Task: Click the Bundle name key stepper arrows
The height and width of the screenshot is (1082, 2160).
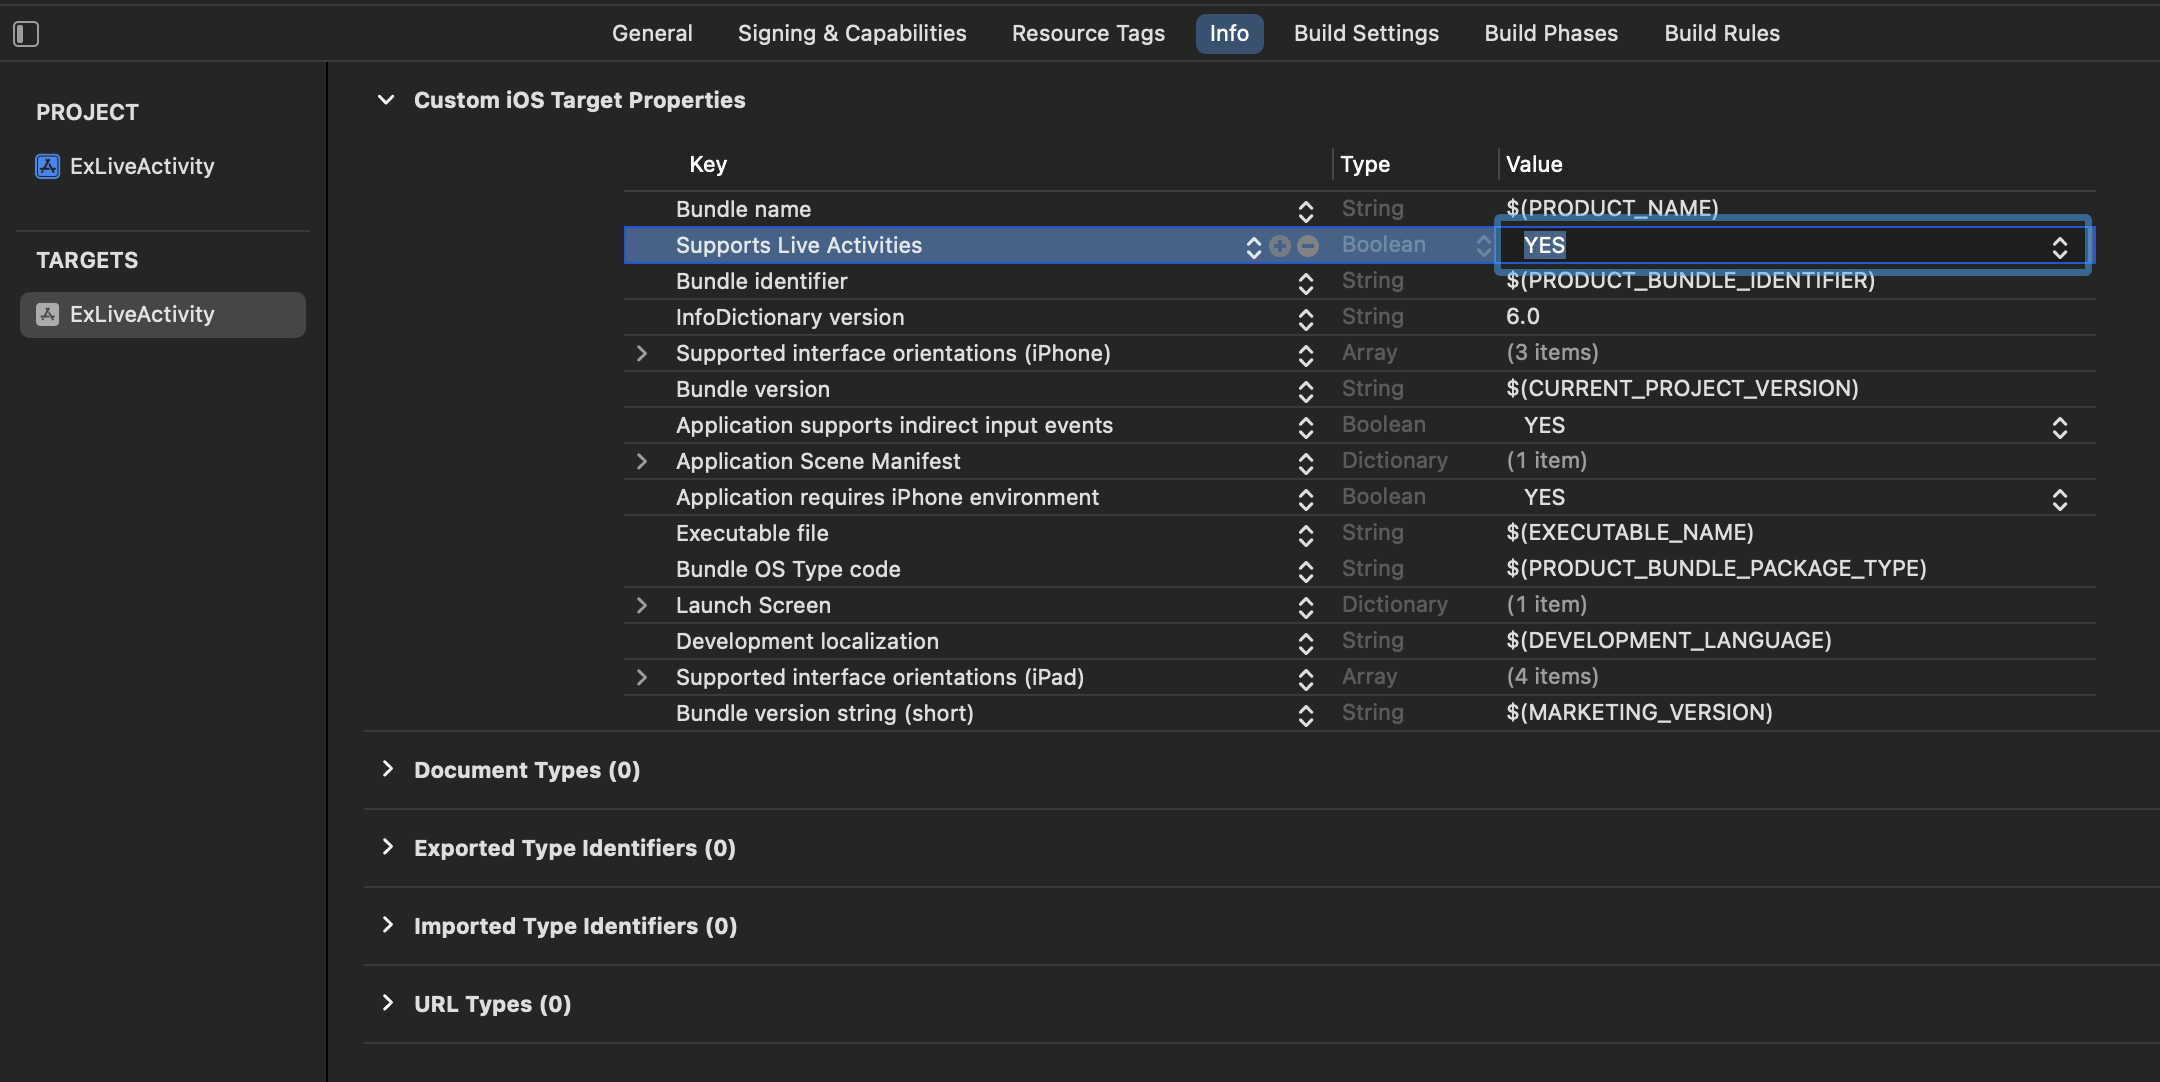Action: (1305, 211)
